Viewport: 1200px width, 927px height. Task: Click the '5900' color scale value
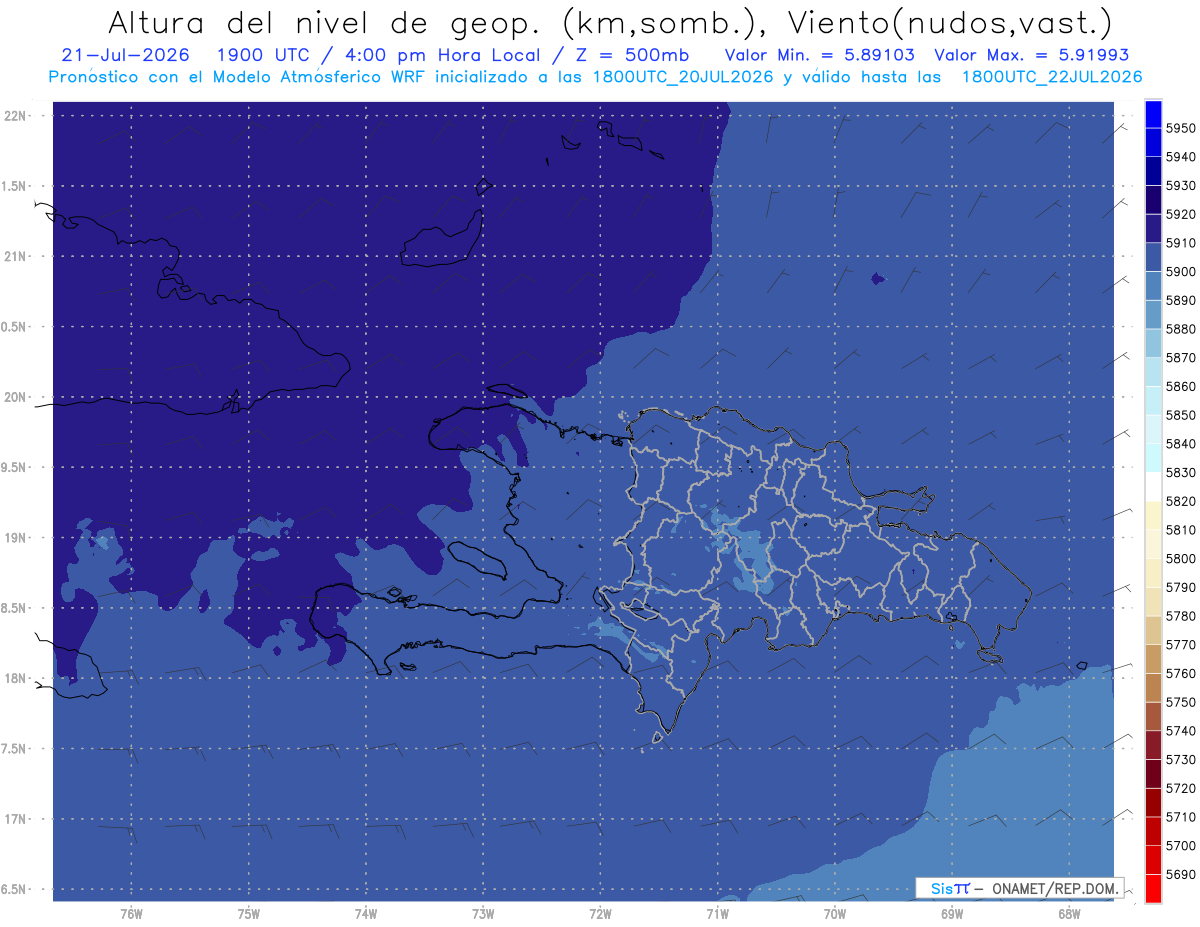1181,271
